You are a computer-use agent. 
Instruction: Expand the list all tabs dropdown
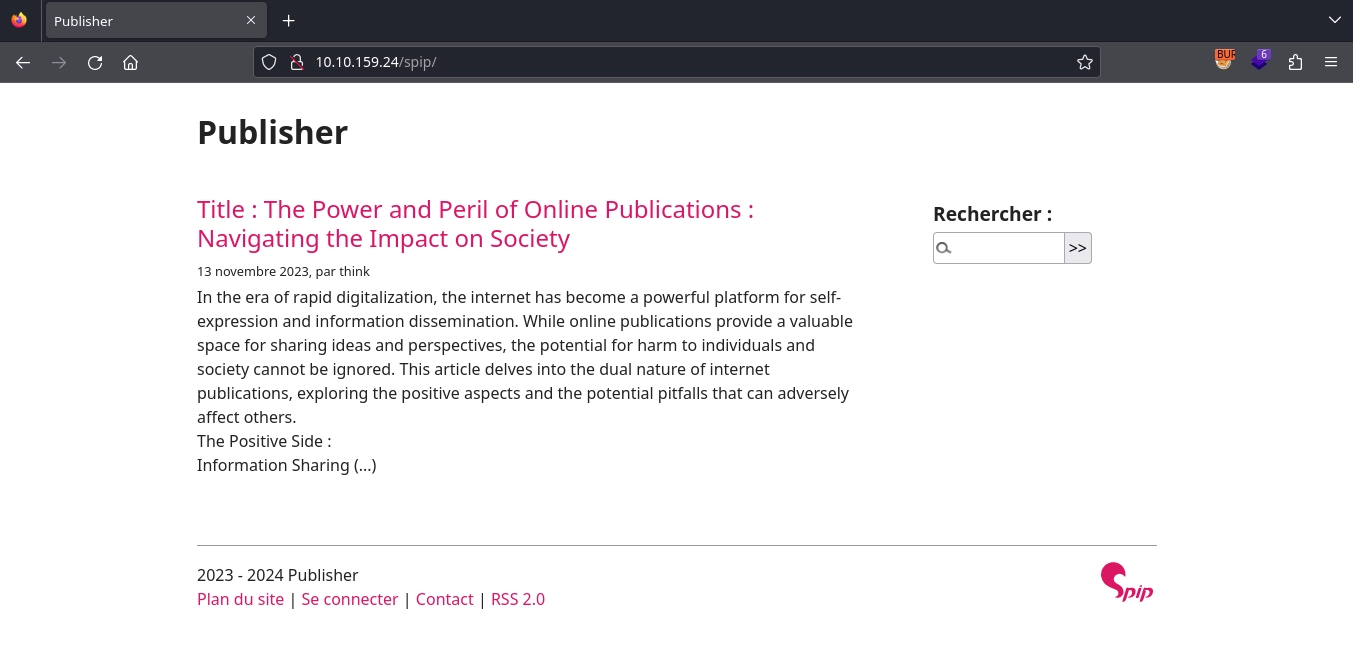tap(1334, 20)
